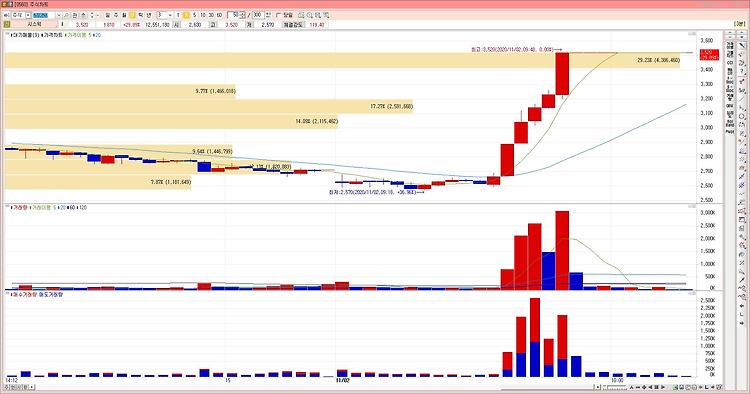Screen dimensions: 750x394
Task: Adjust the zoom slider in bottom bar
Action: pos(617,387)
